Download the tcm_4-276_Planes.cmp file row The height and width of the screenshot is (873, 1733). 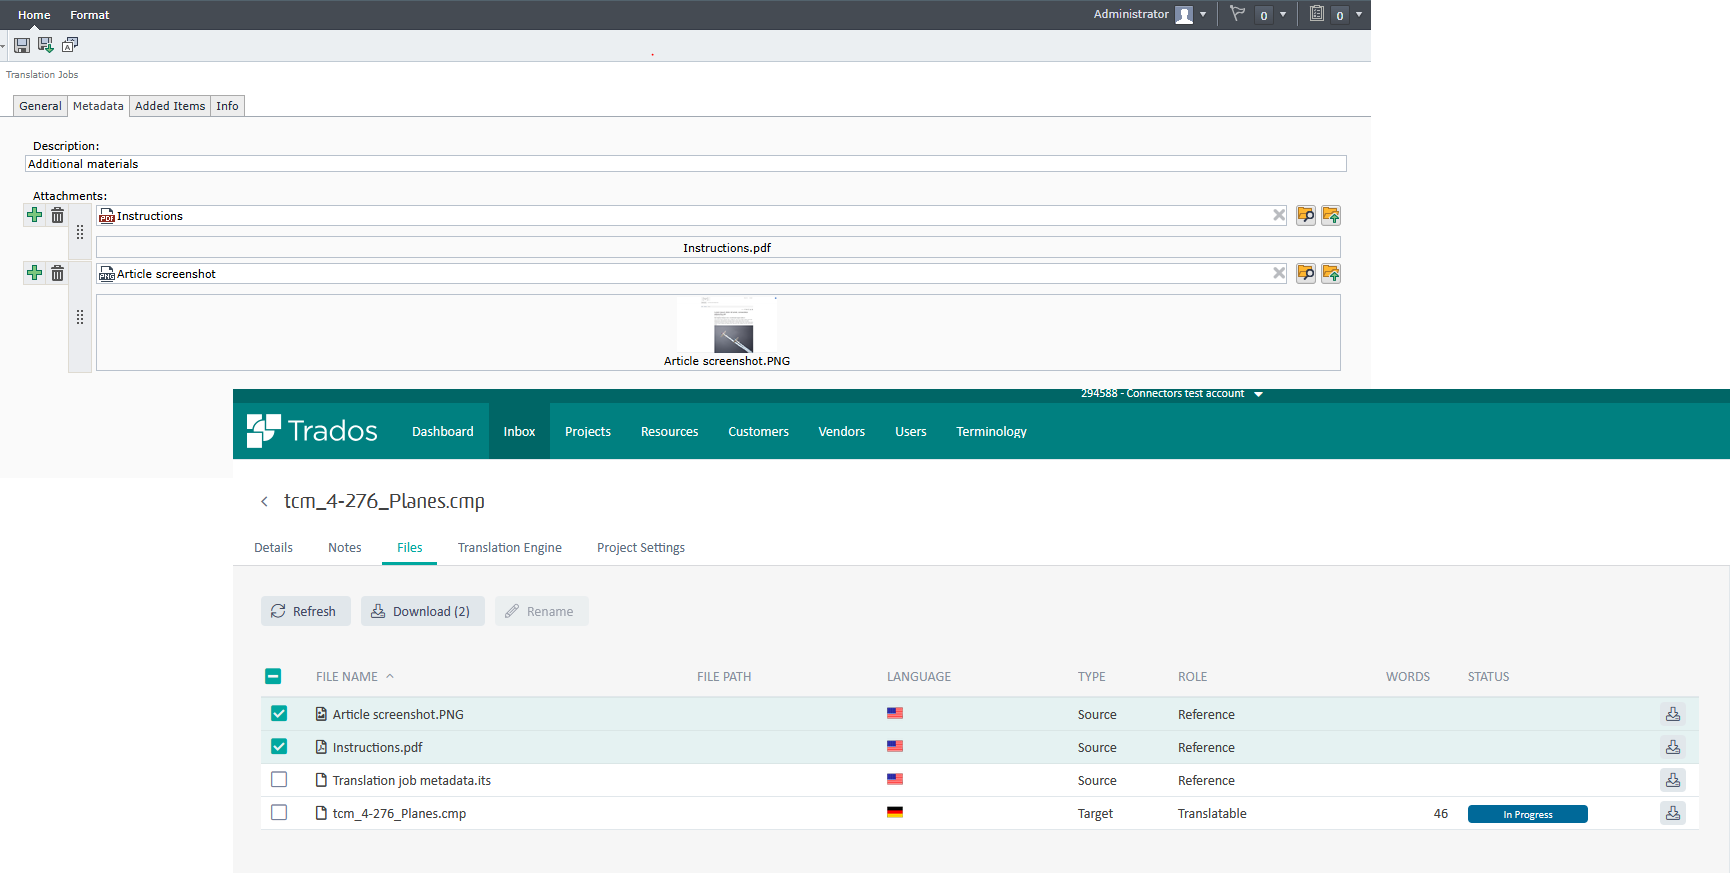[1672, 813]
